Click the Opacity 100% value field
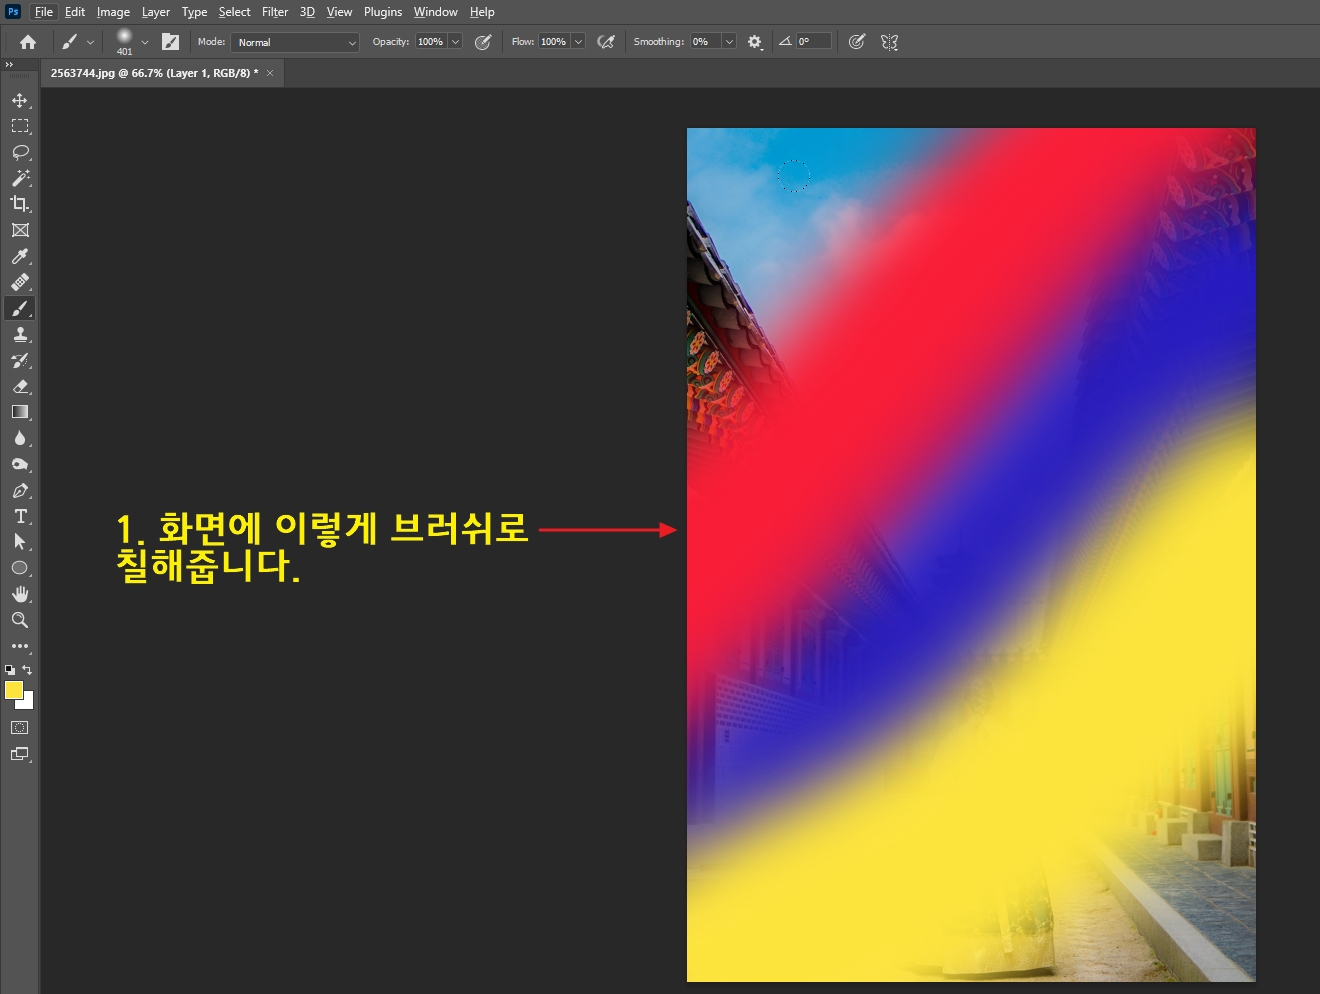The image size is (1320, 994). click(431, 42)
